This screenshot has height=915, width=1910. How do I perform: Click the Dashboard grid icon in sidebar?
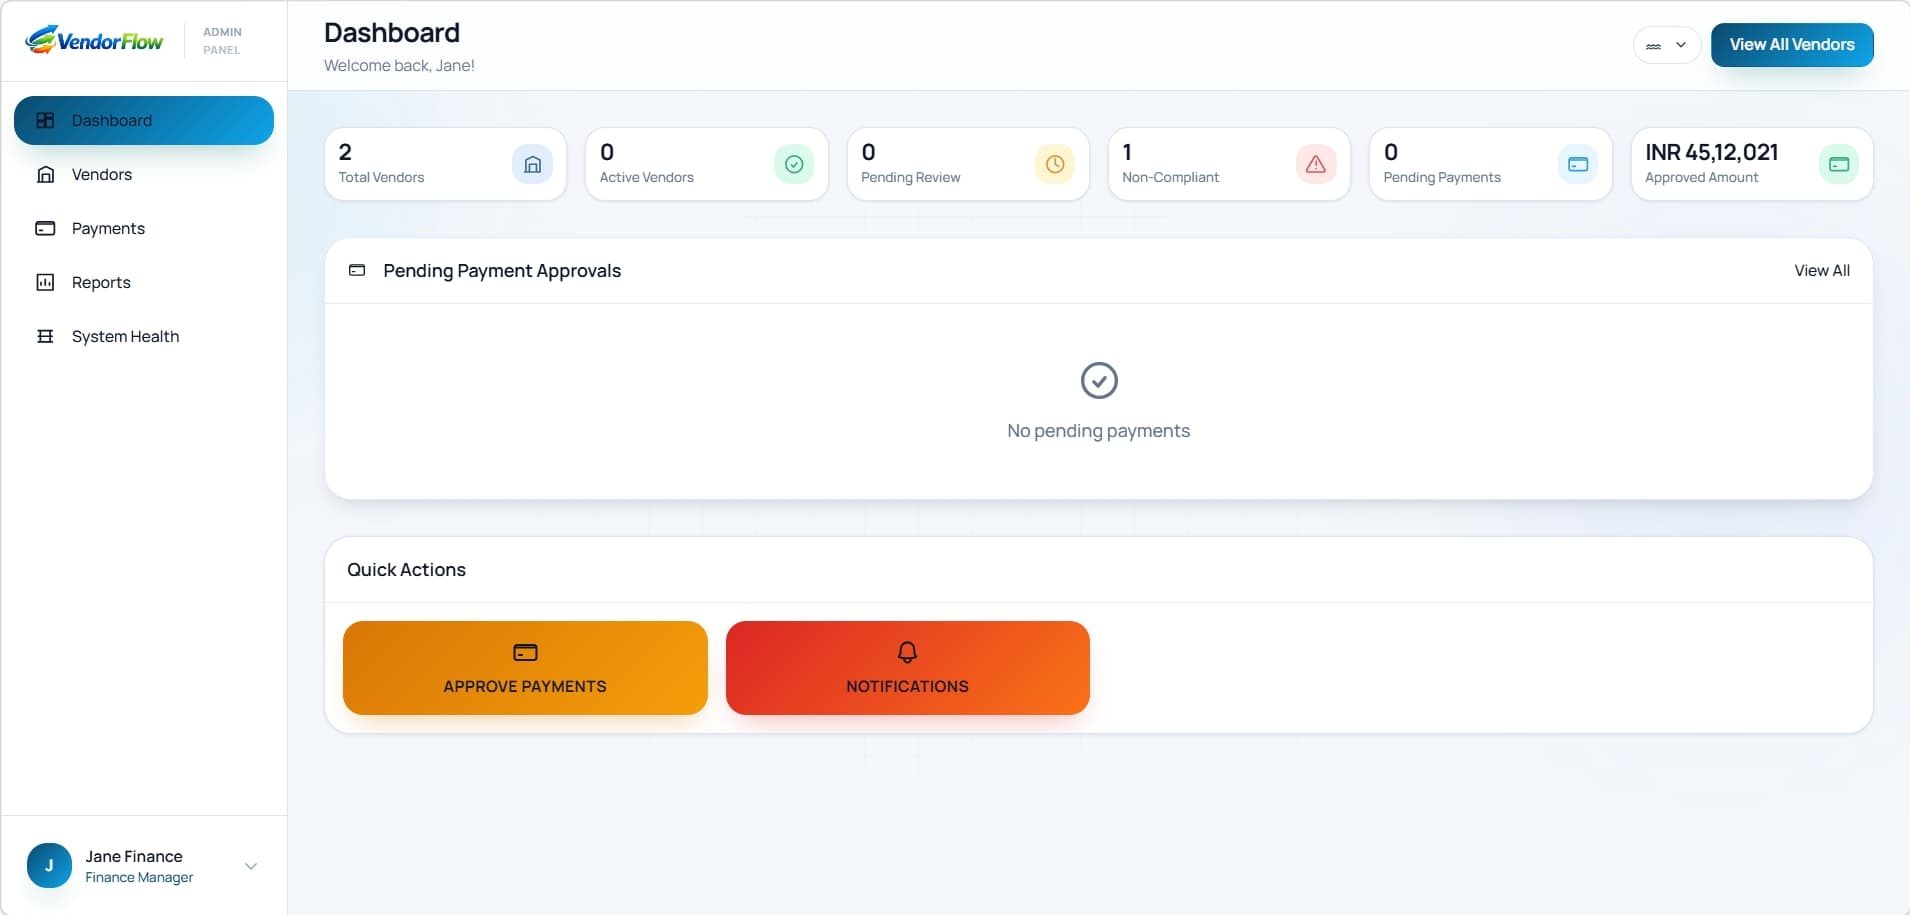tap(46, 119)
